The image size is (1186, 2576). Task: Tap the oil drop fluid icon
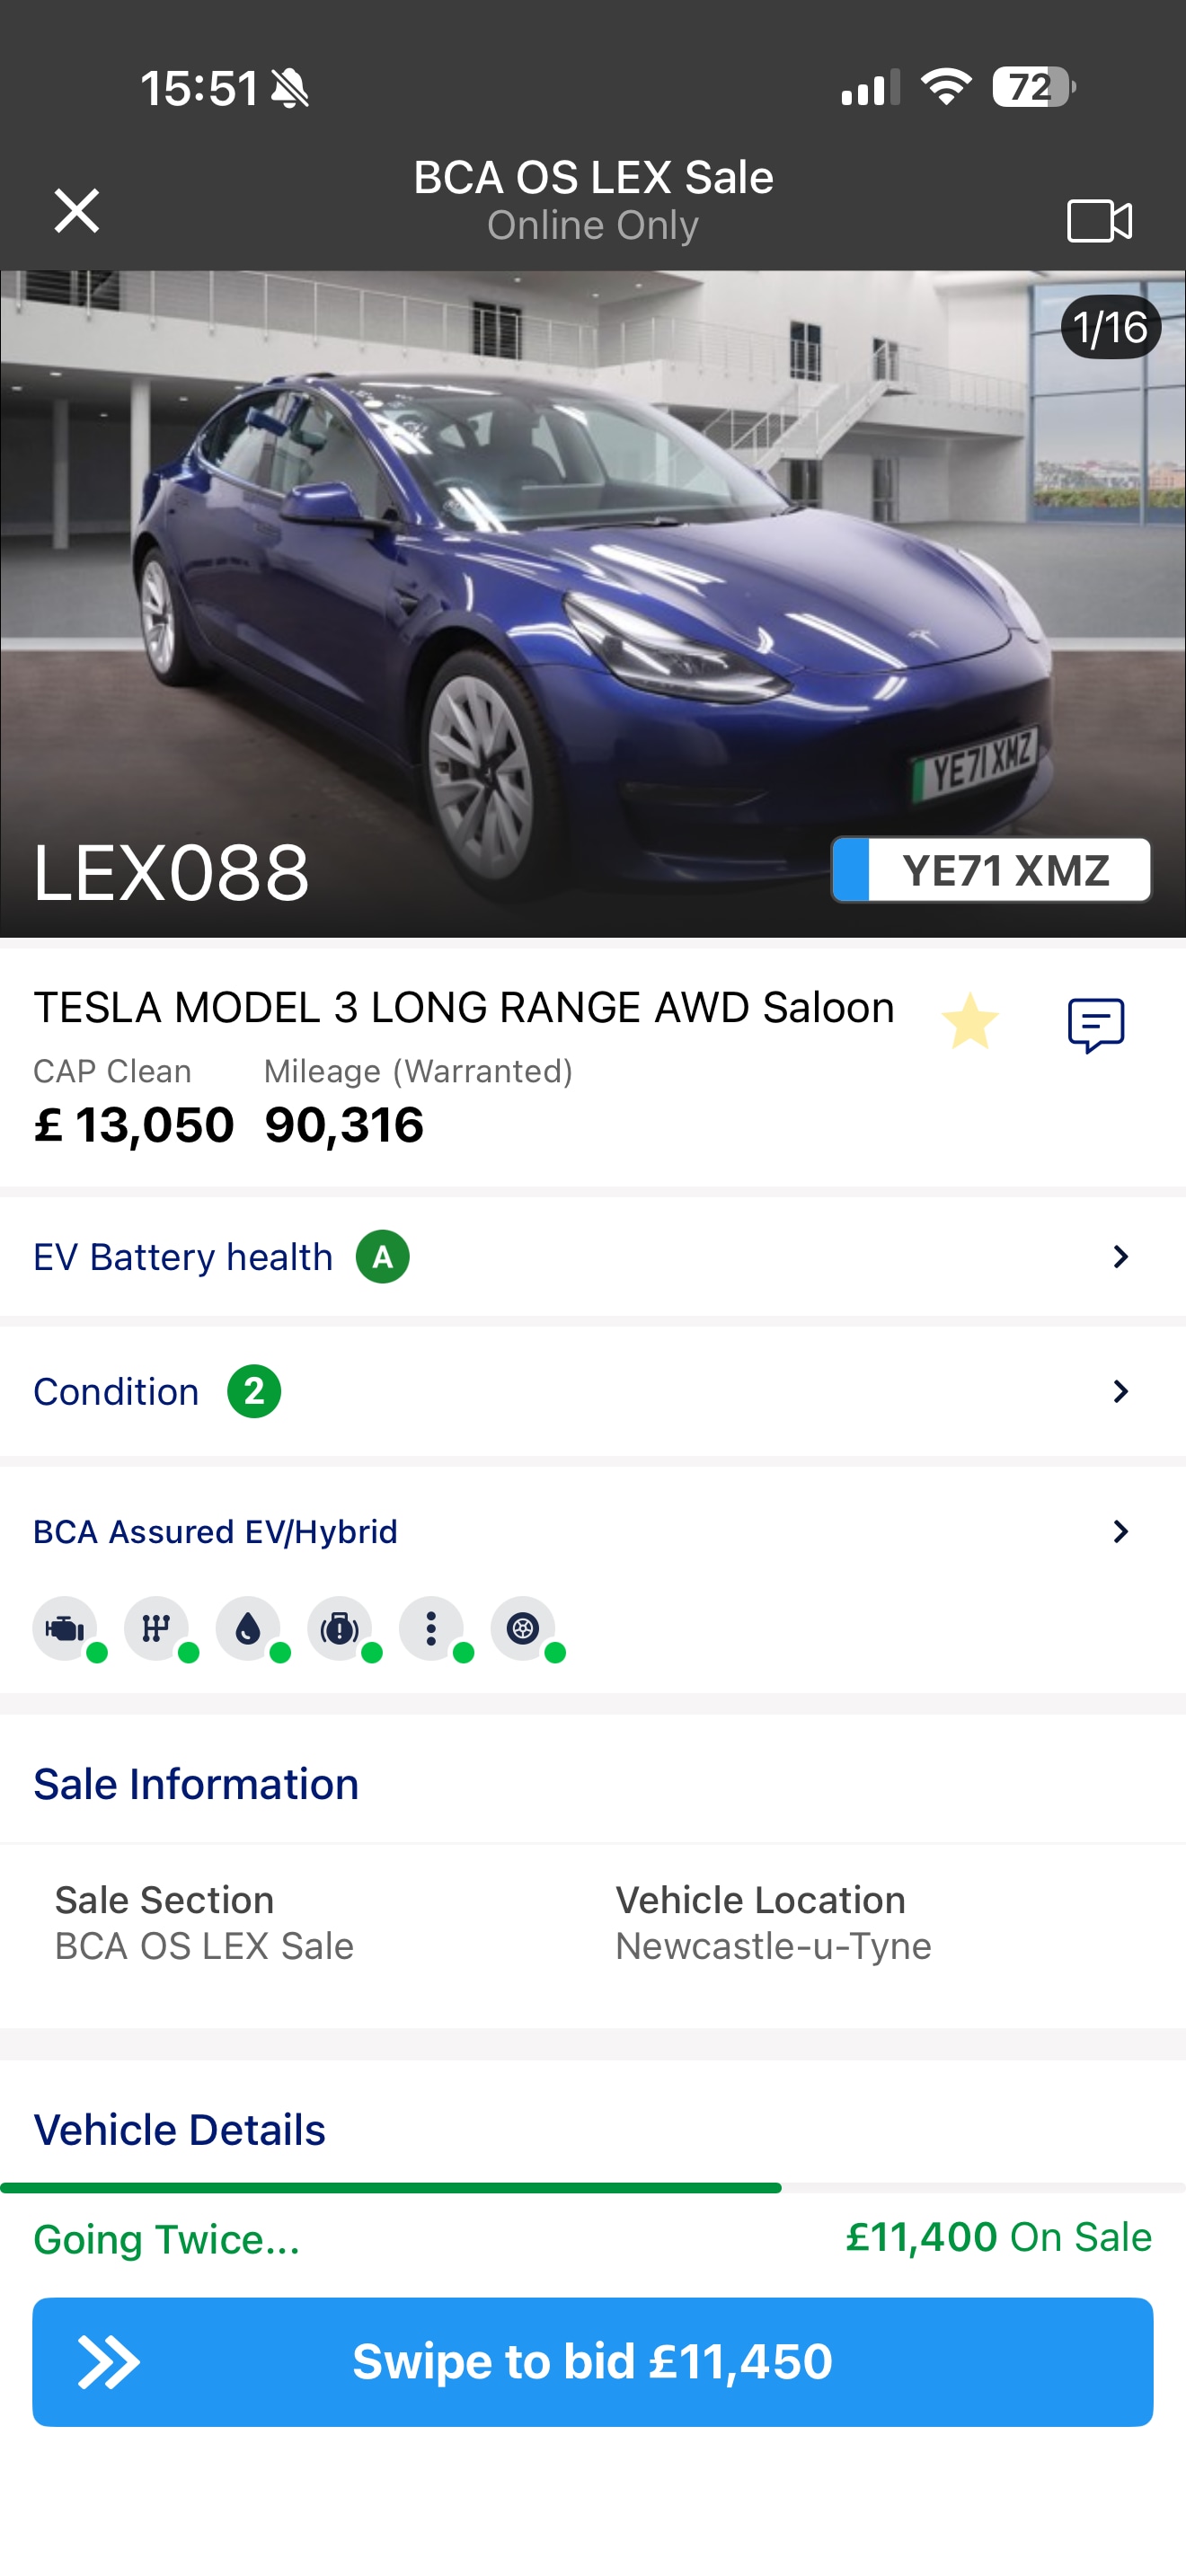tap(248, 1629)
